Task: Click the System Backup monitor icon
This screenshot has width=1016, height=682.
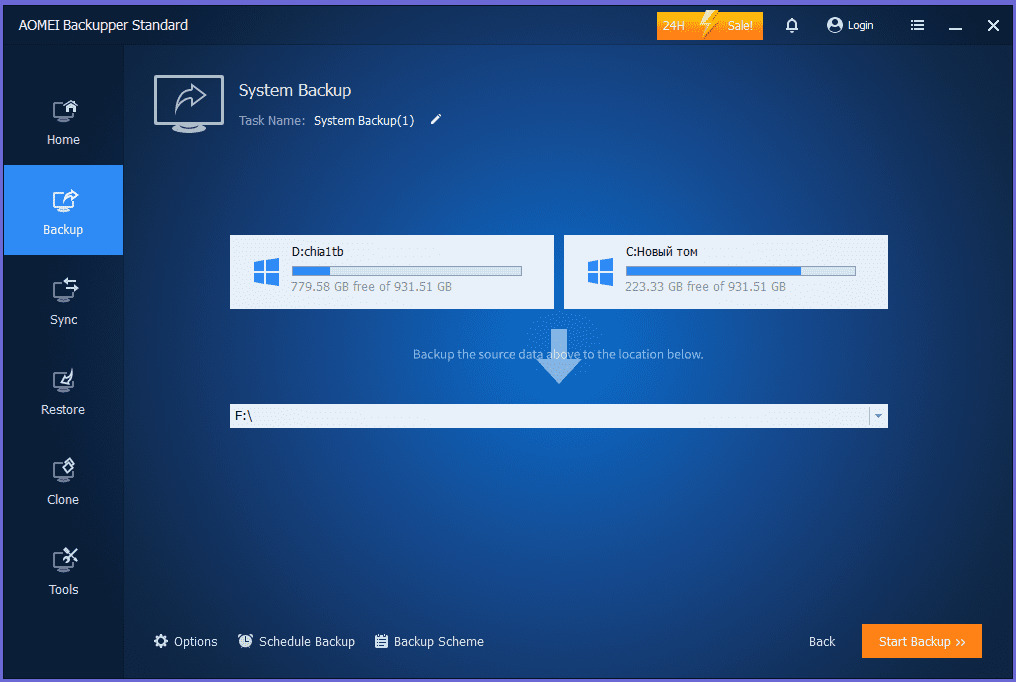Action: coord(189,104)
